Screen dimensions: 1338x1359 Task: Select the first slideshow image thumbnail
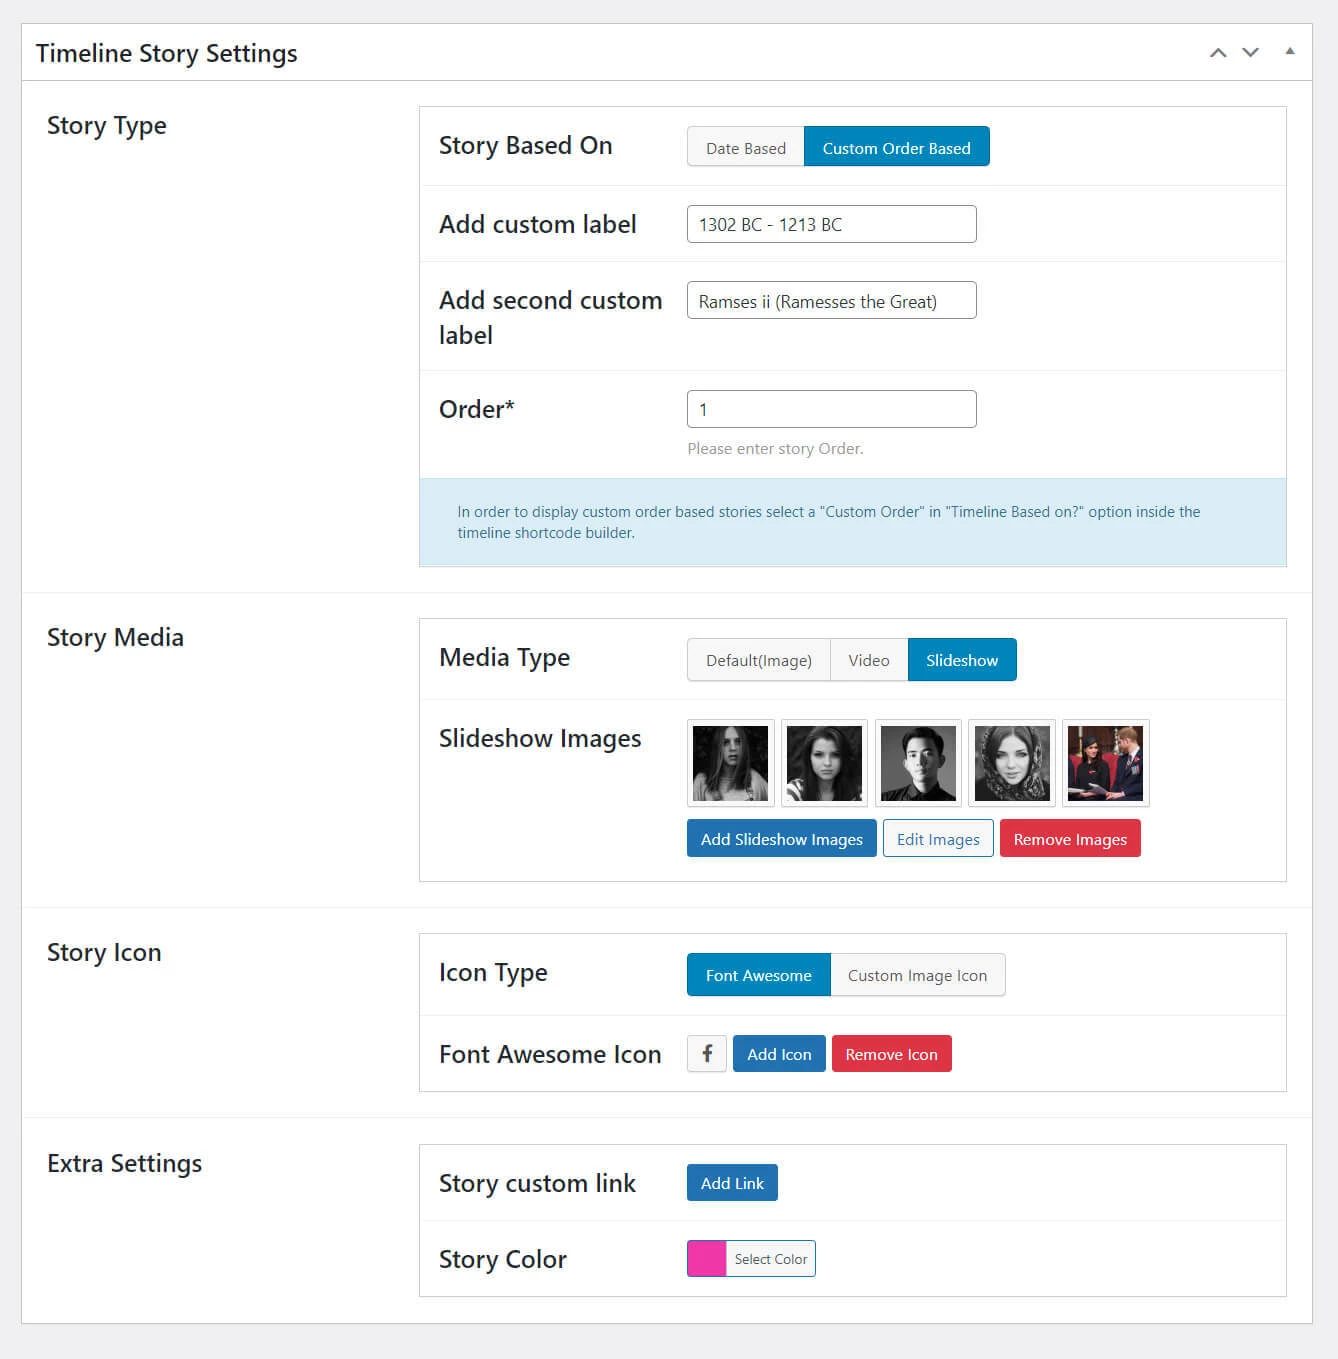[730, 763]
